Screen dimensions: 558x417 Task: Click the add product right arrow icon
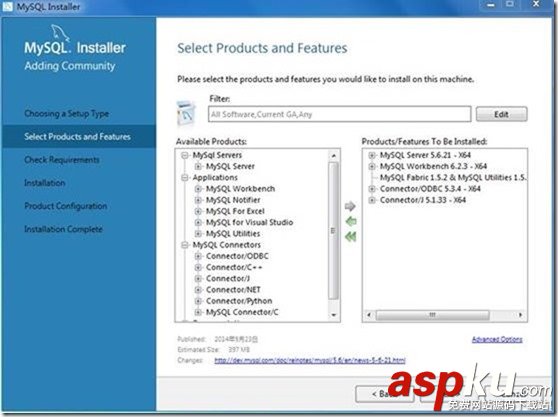pos(350,206)
